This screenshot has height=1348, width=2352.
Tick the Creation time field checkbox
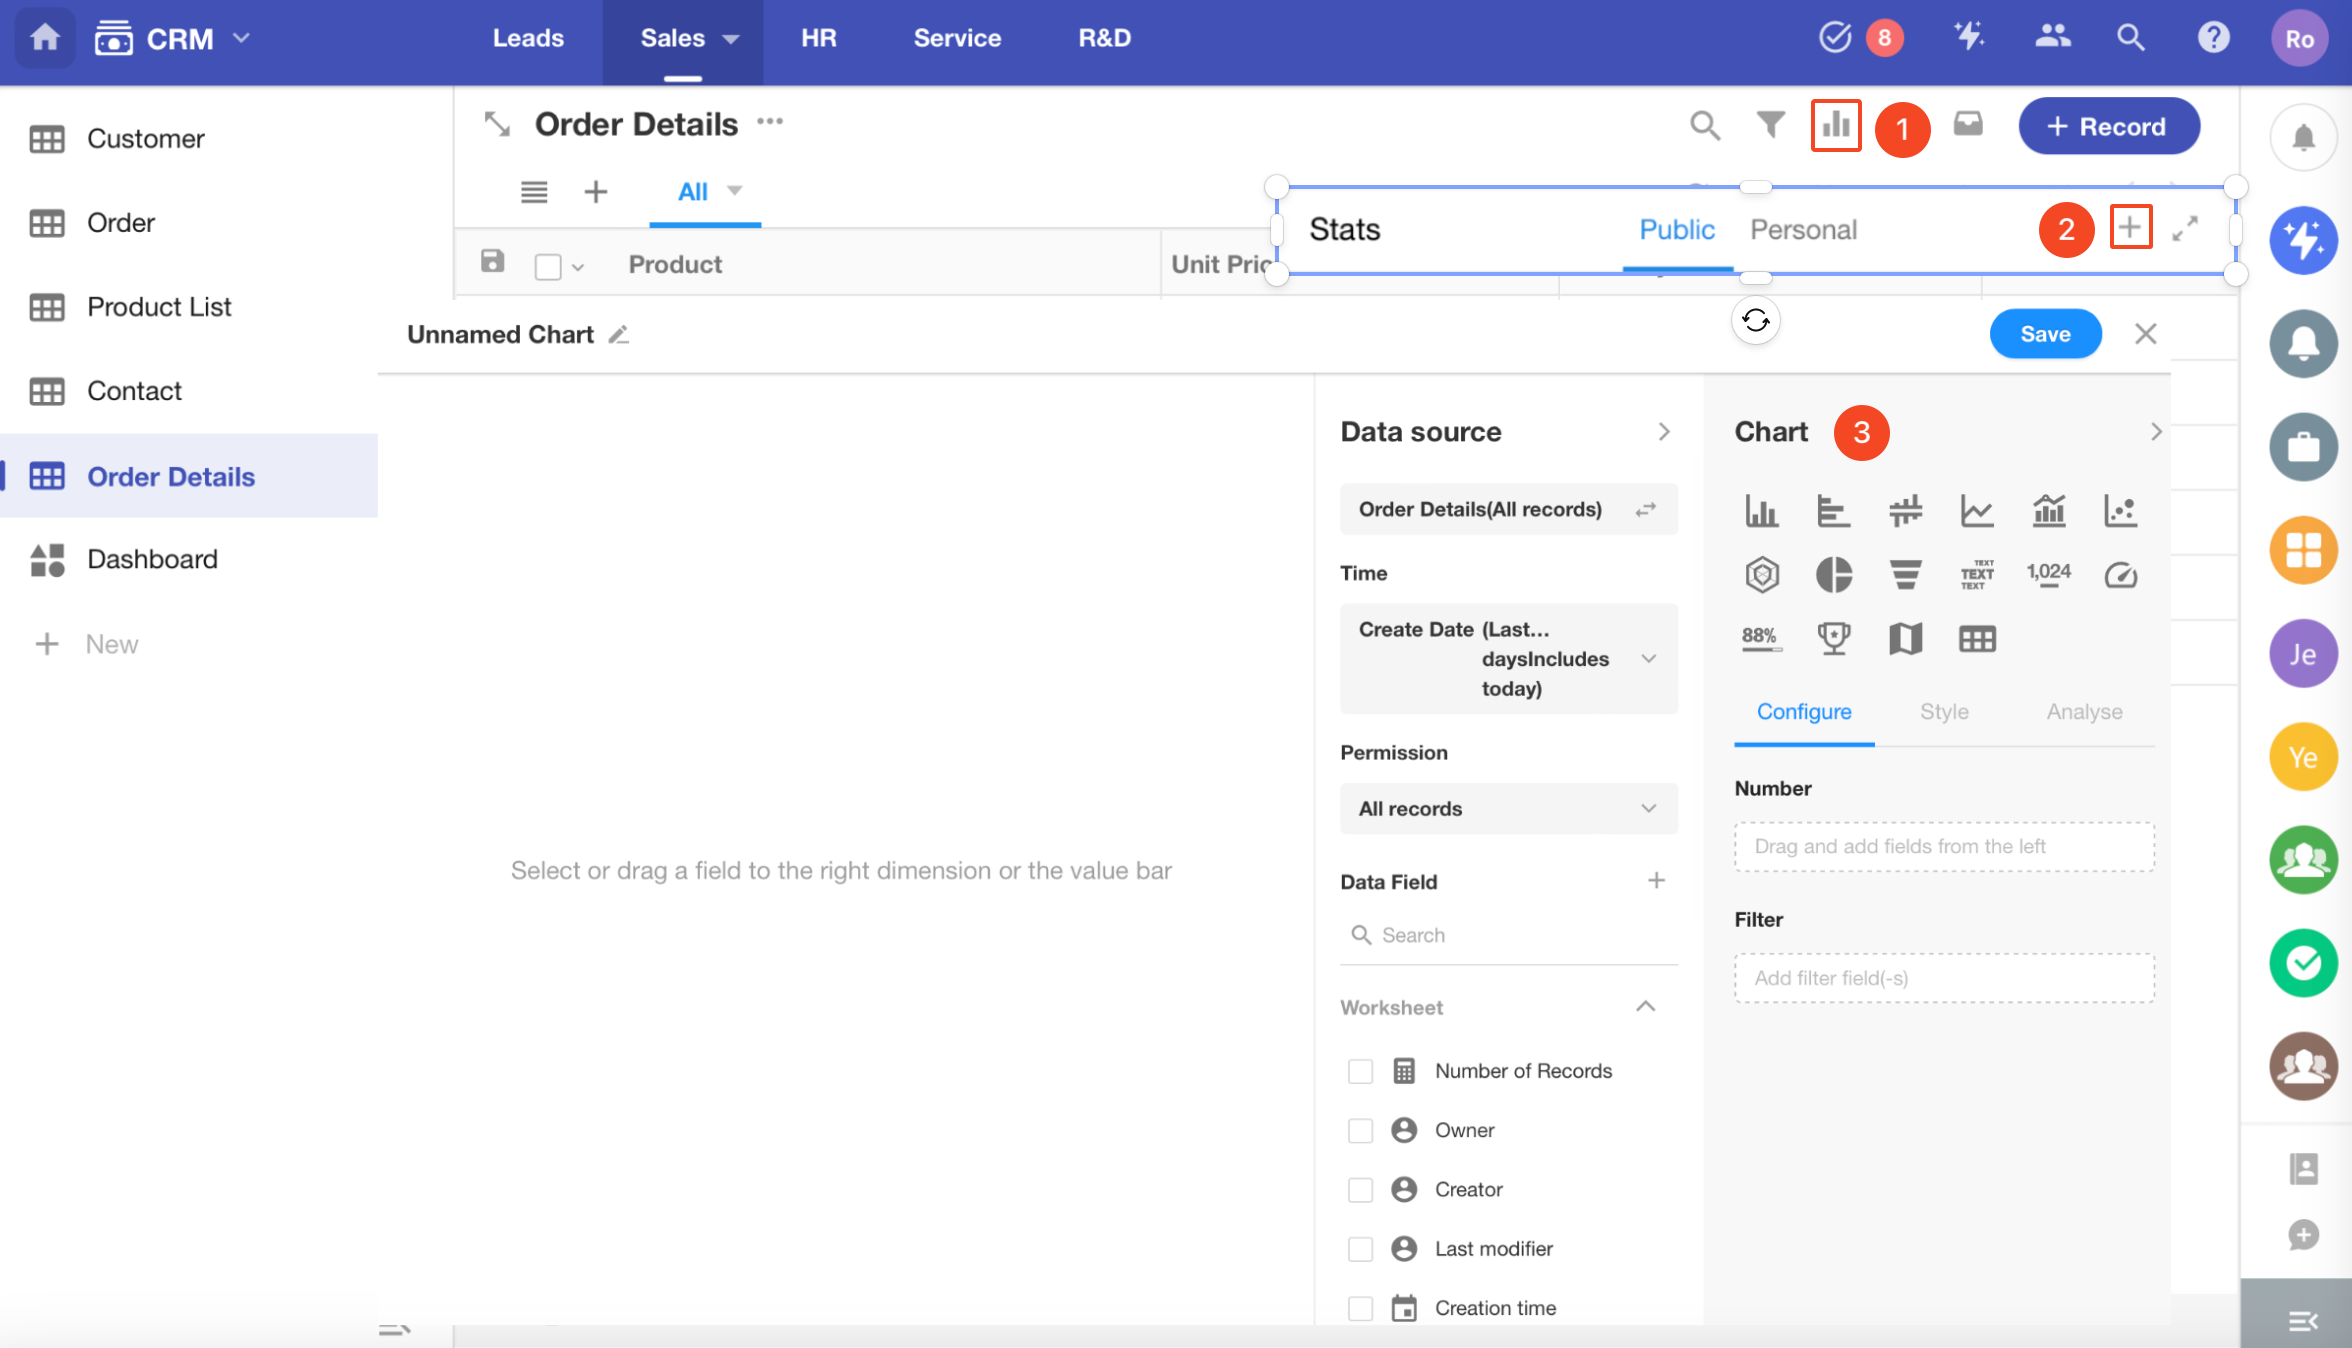[1360, 1308]
